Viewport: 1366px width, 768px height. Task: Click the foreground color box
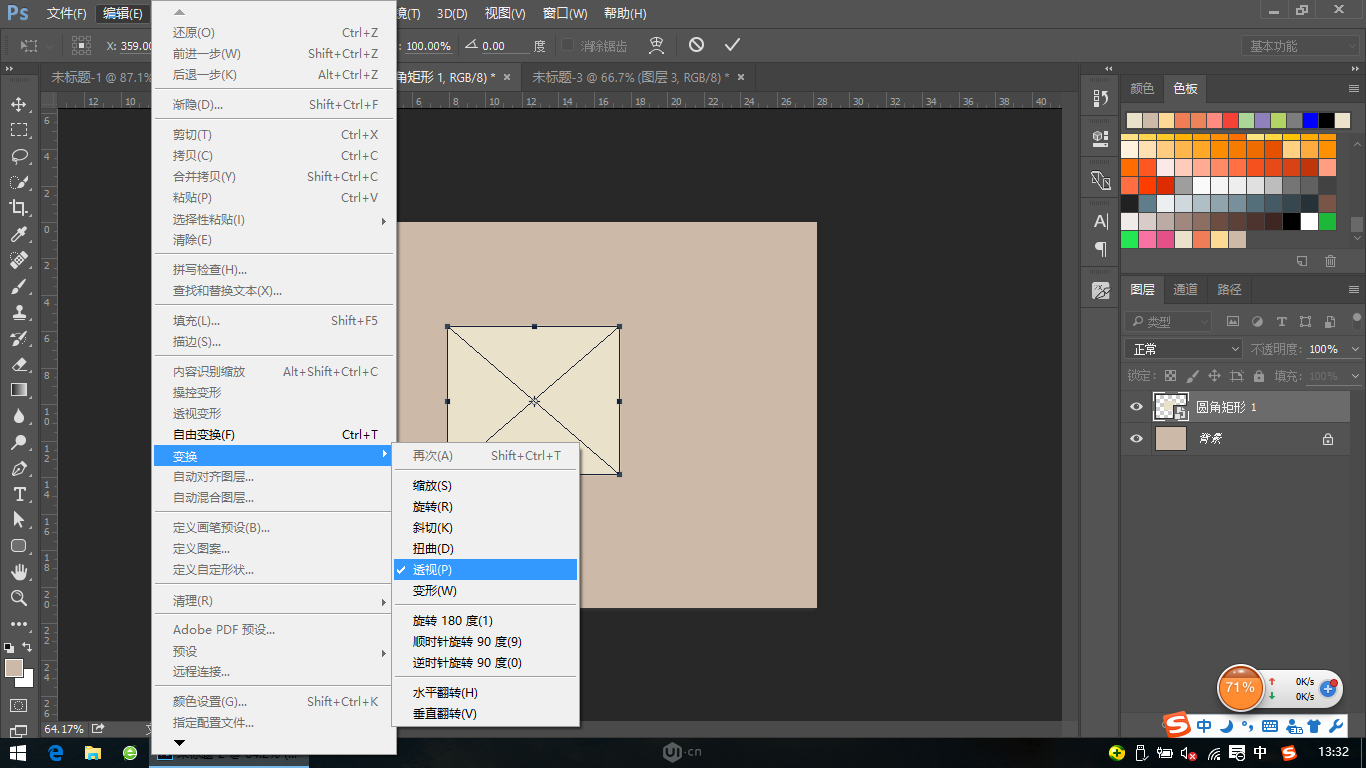(x=13, y=668)
